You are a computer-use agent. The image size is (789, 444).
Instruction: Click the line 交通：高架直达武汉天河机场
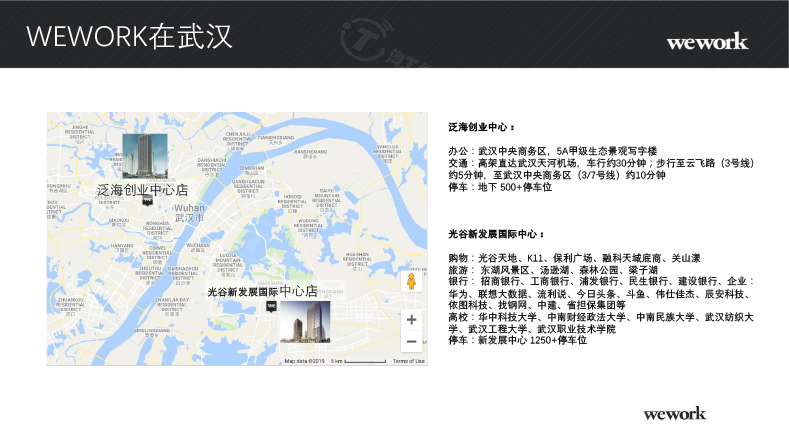601,163
